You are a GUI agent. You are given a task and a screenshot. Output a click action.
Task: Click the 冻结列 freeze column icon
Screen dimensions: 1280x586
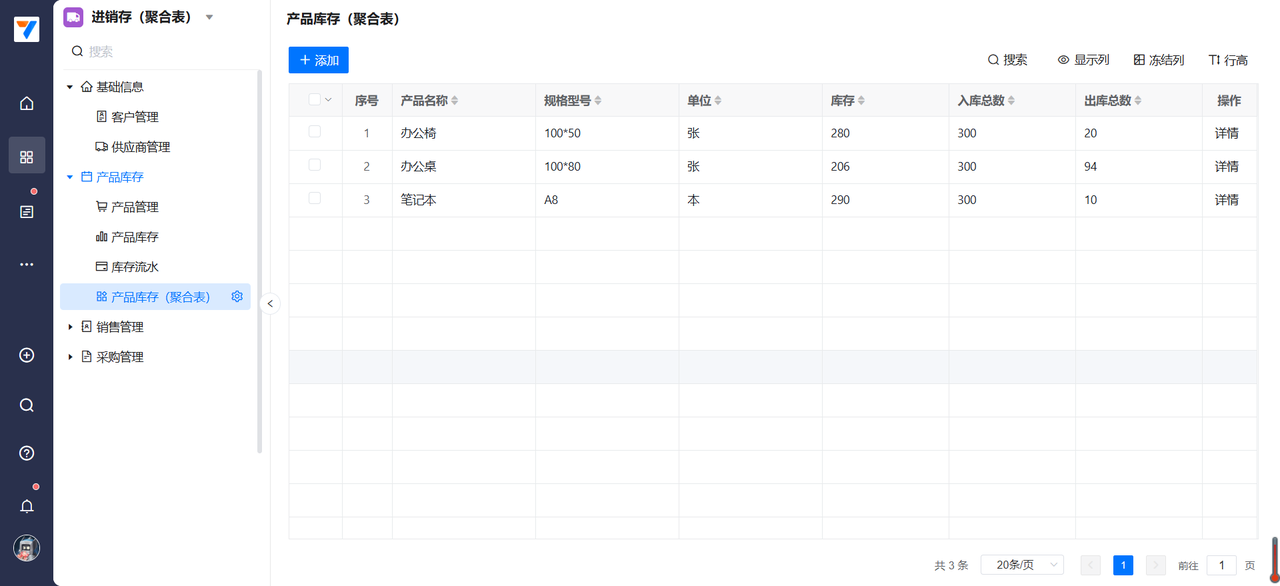(1158, 60)
